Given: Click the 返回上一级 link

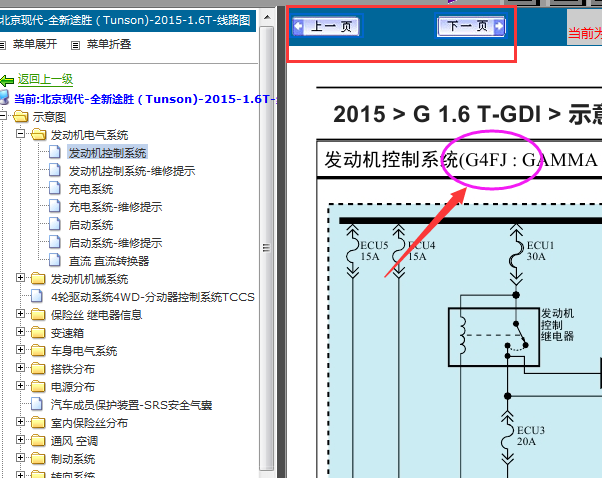Looking at the screenshot, I should (x=45, y=79).
